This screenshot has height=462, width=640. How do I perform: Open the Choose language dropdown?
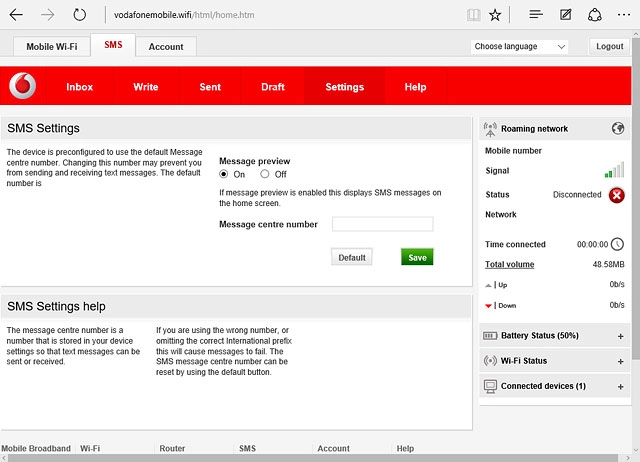pos(519,47)
